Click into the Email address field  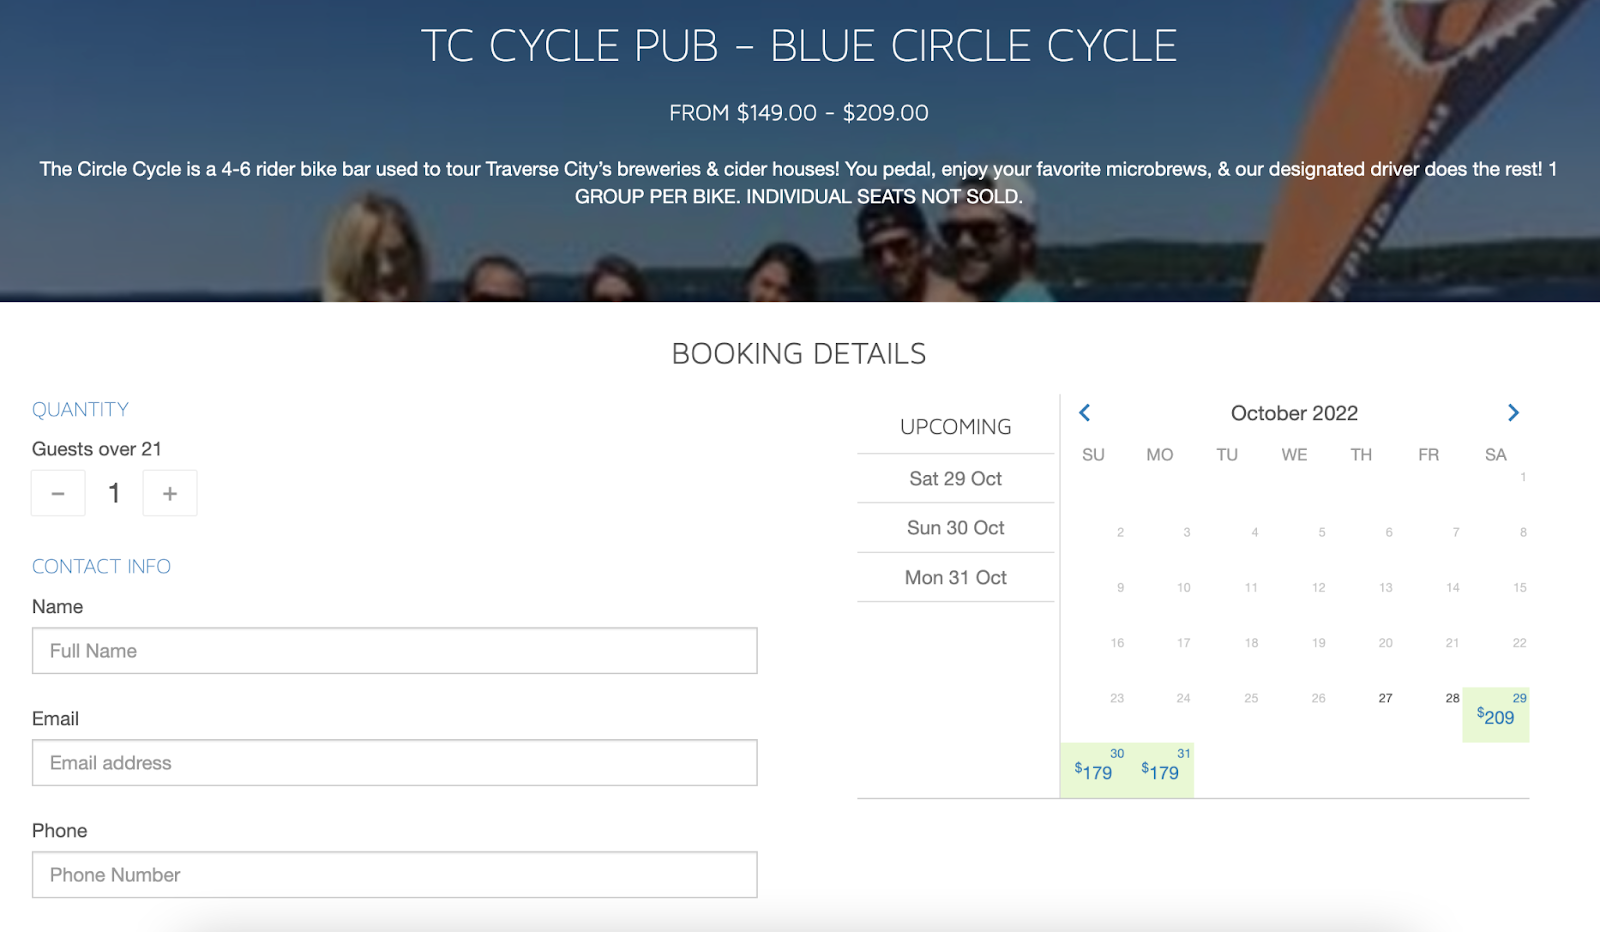click(x=395, y=763)
